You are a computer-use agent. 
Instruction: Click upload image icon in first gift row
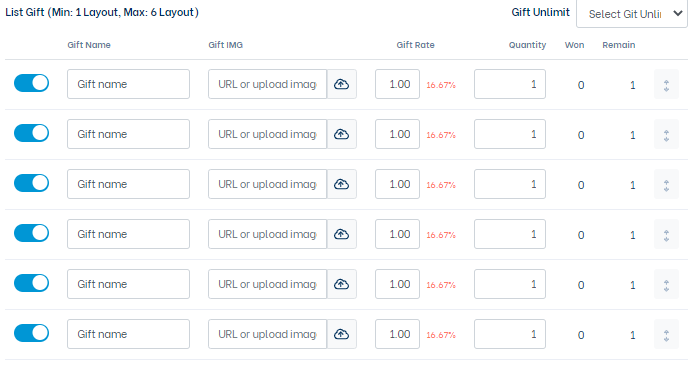(341, 84)
